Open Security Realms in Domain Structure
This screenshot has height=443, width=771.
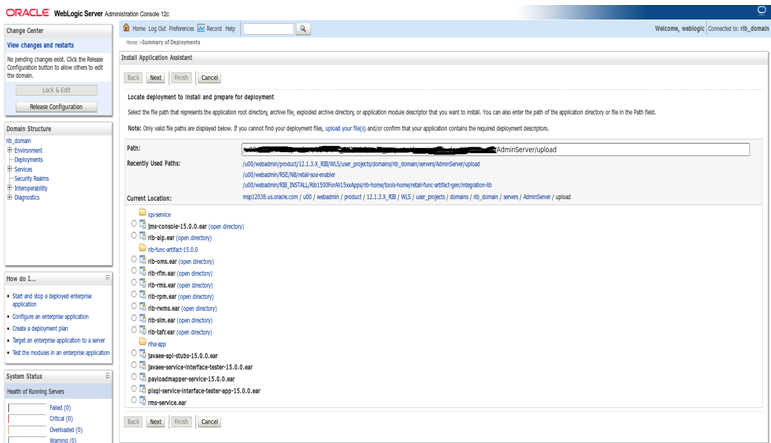pos(31,178)
